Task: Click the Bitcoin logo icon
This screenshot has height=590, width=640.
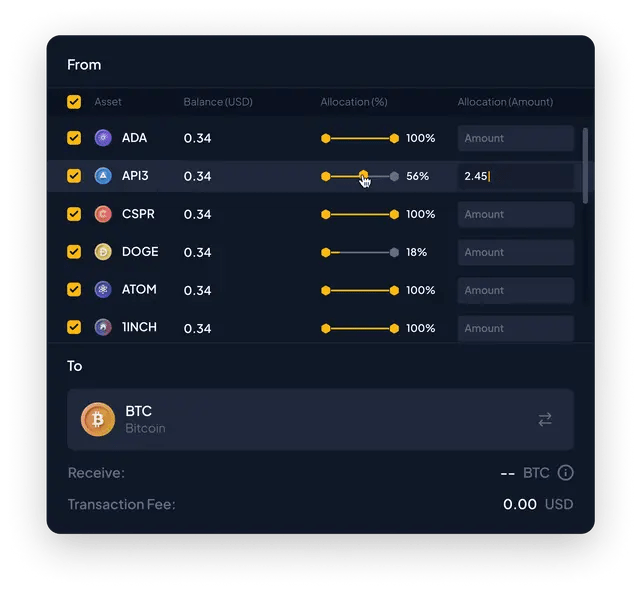Action: tap(98, 419)
